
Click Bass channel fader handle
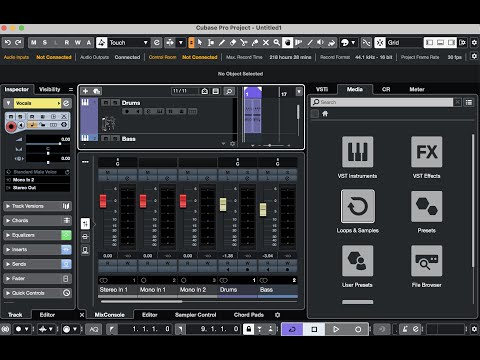tap(263, 209)
